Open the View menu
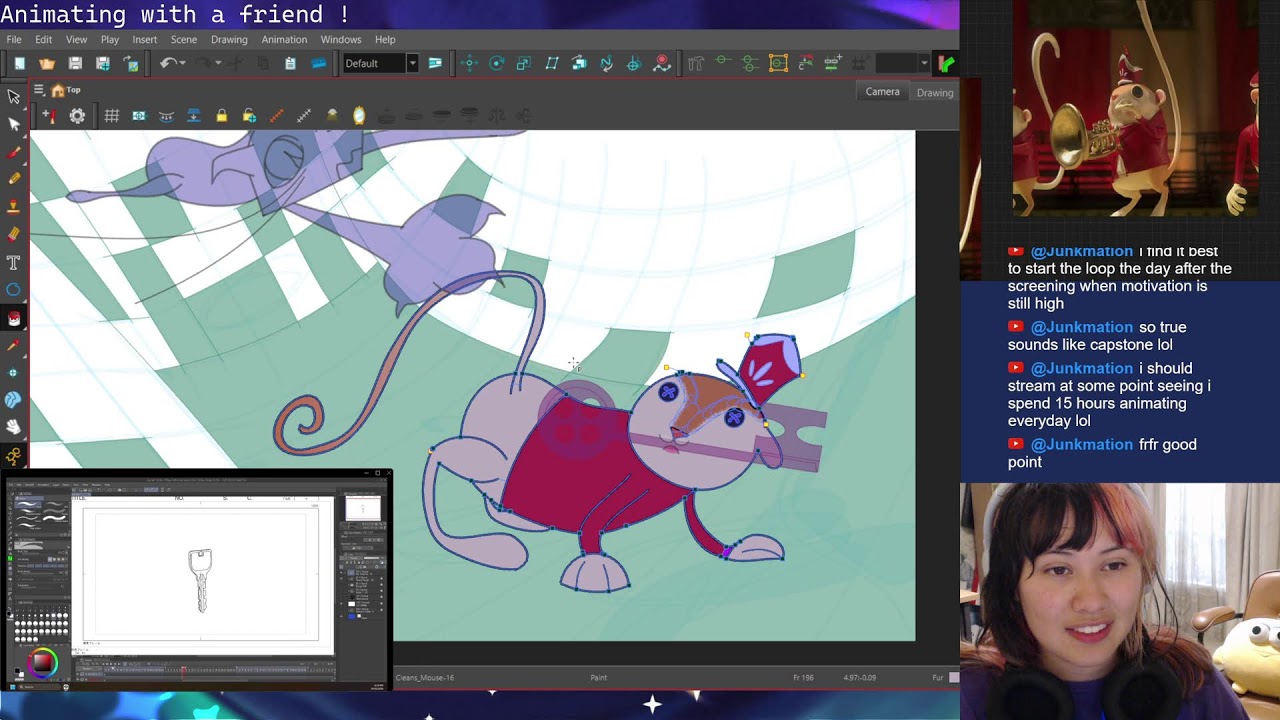This screenshot has height=720, width=1280. [76, 39]
